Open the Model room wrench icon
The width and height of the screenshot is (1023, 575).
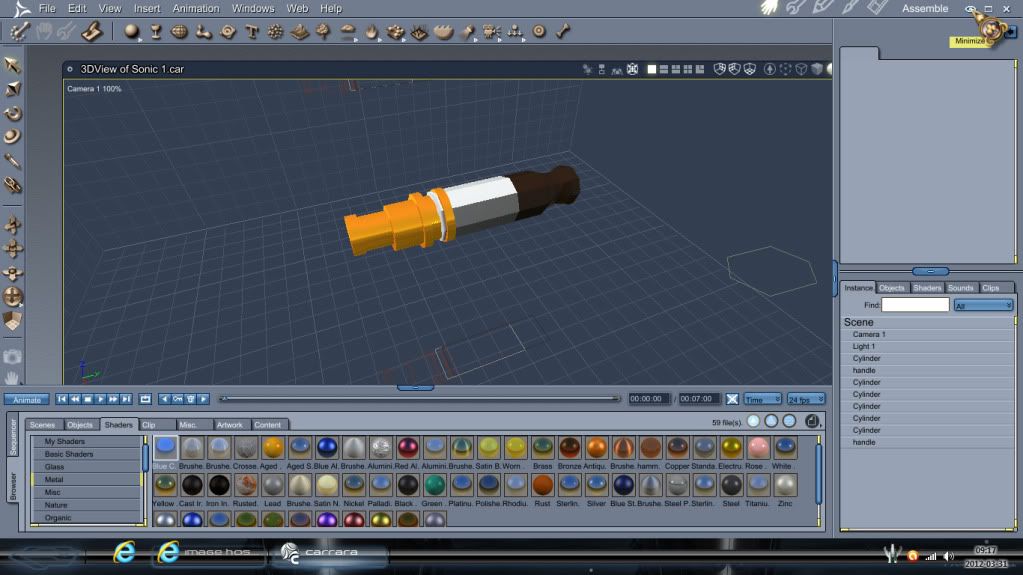796,8
